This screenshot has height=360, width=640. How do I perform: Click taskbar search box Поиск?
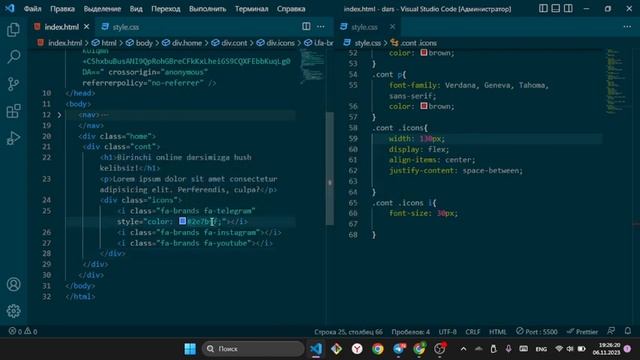click(x=253, y=349)
